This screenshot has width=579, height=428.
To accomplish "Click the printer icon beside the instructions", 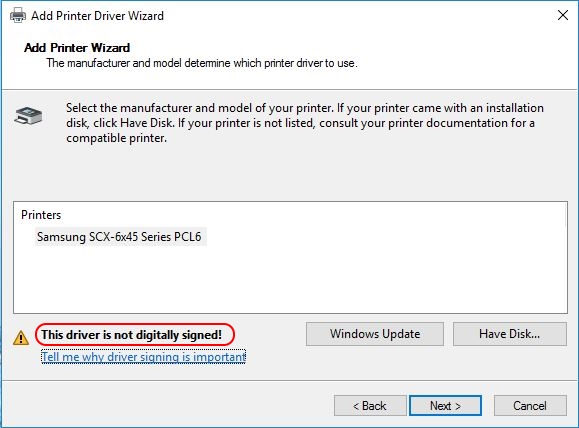I will [x=28, y=115].
